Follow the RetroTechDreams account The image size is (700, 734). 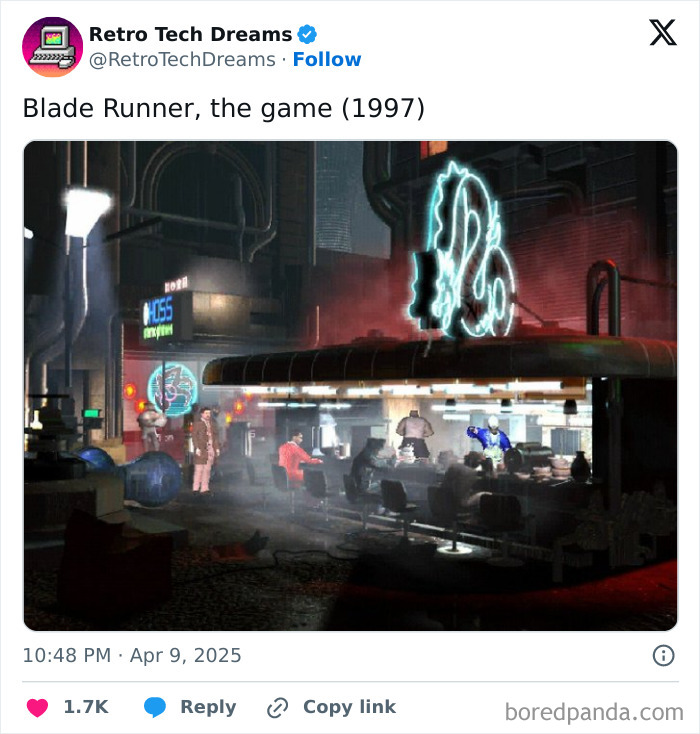(x=327, y=59)
